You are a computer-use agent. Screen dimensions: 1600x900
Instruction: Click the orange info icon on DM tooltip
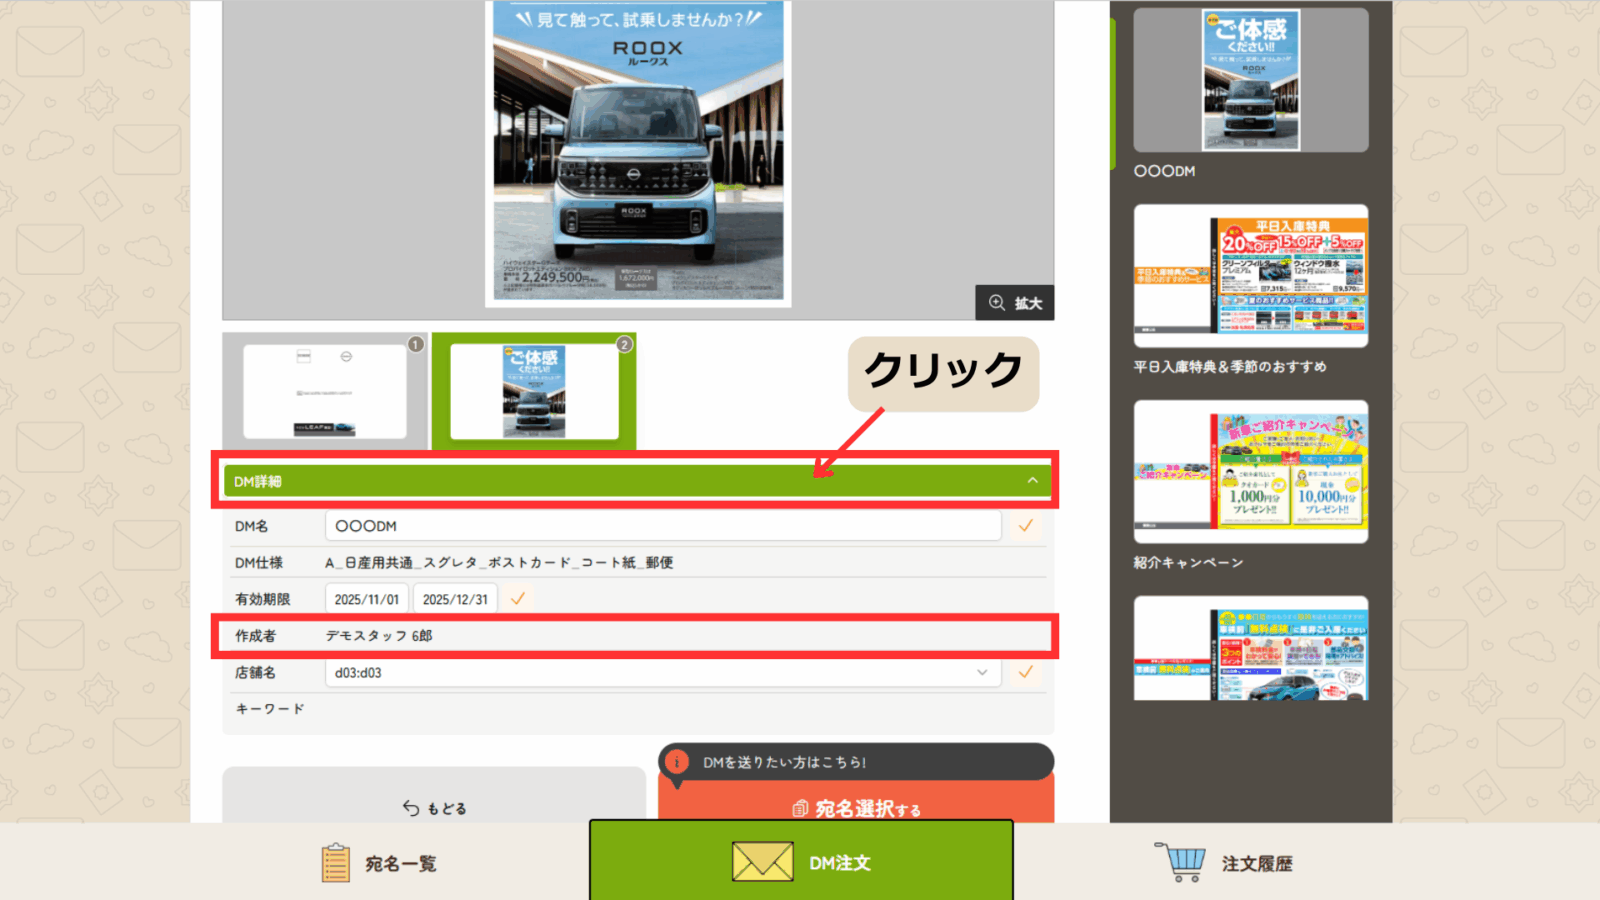677,762
